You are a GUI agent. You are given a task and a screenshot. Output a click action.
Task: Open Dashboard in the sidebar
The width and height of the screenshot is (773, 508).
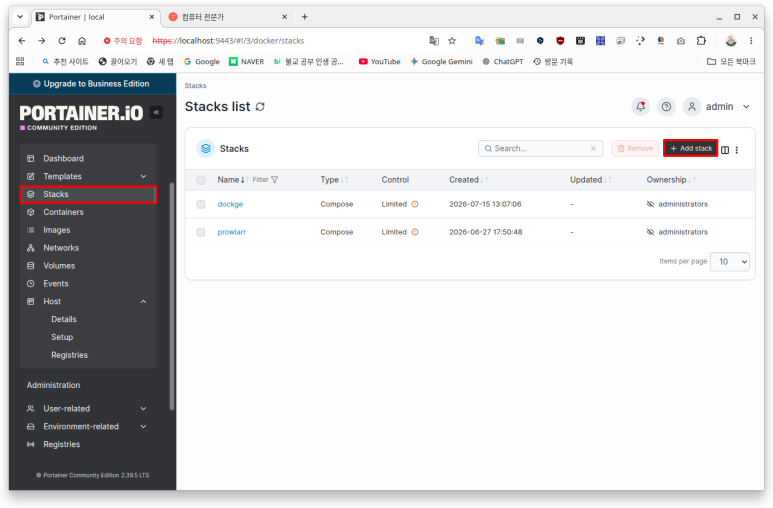[88, 158]
